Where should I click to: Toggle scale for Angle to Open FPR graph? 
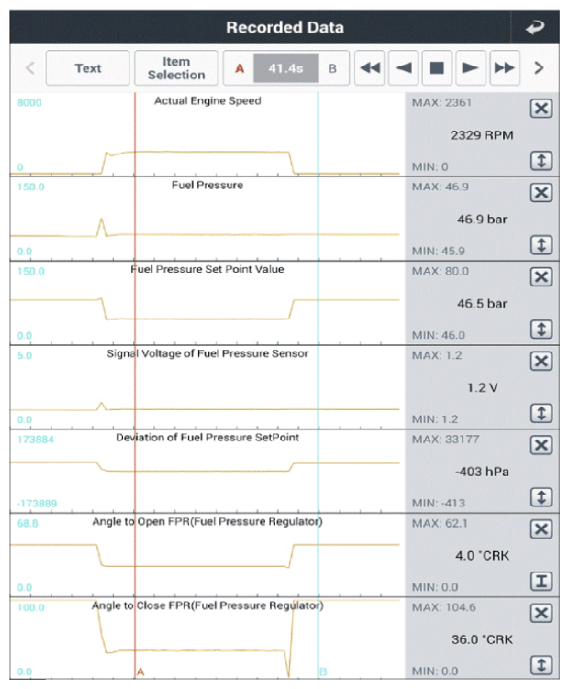coord(541,581)
